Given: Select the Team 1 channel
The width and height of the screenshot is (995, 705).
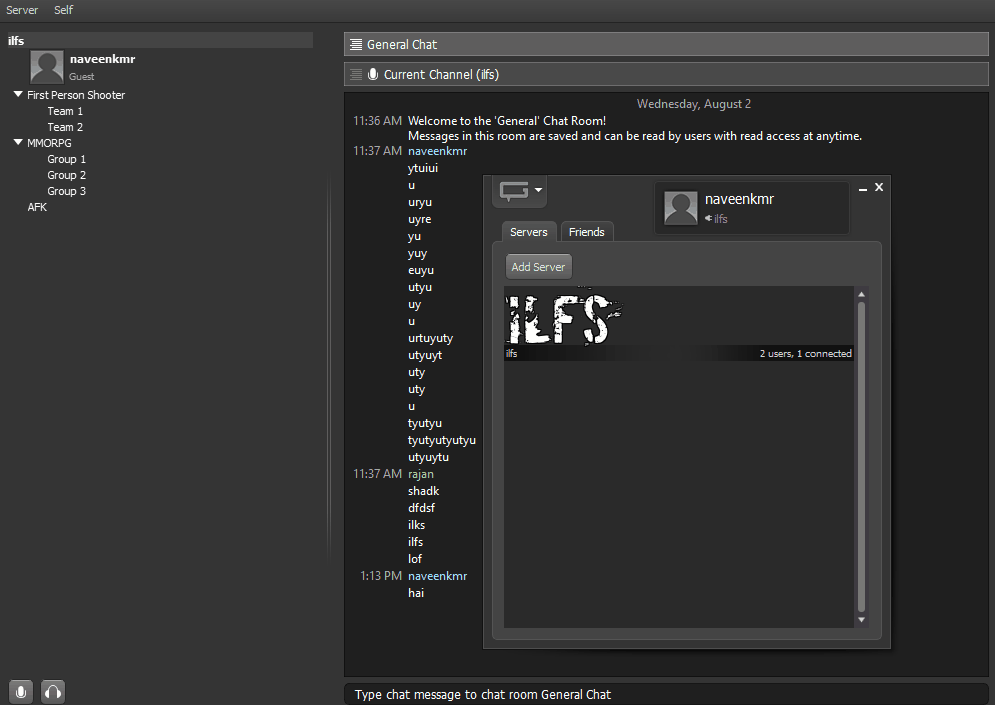Looking at the screenshot, I should click(x=65, y=111).
